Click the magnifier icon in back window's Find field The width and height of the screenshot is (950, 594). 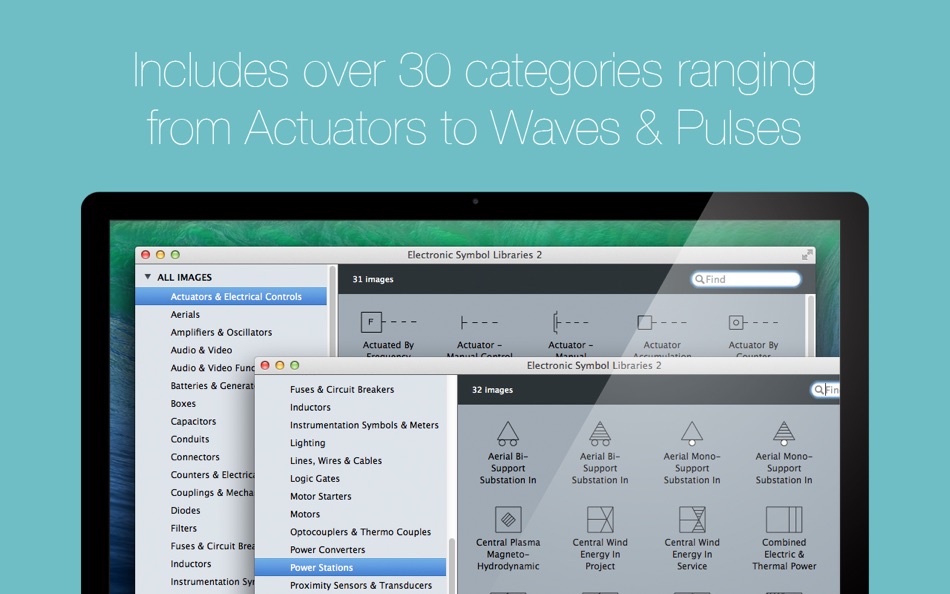700,279
